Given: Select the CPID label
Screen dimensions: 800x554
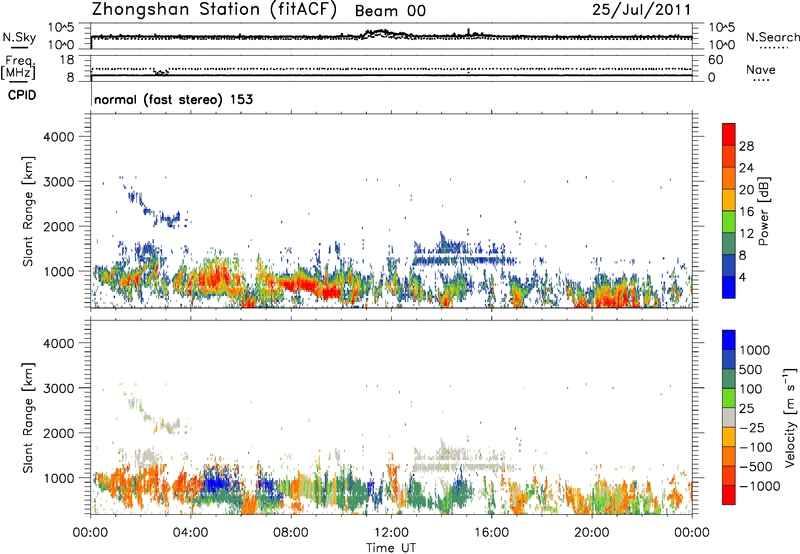Looking at the screenshot, I should point(22,95).
